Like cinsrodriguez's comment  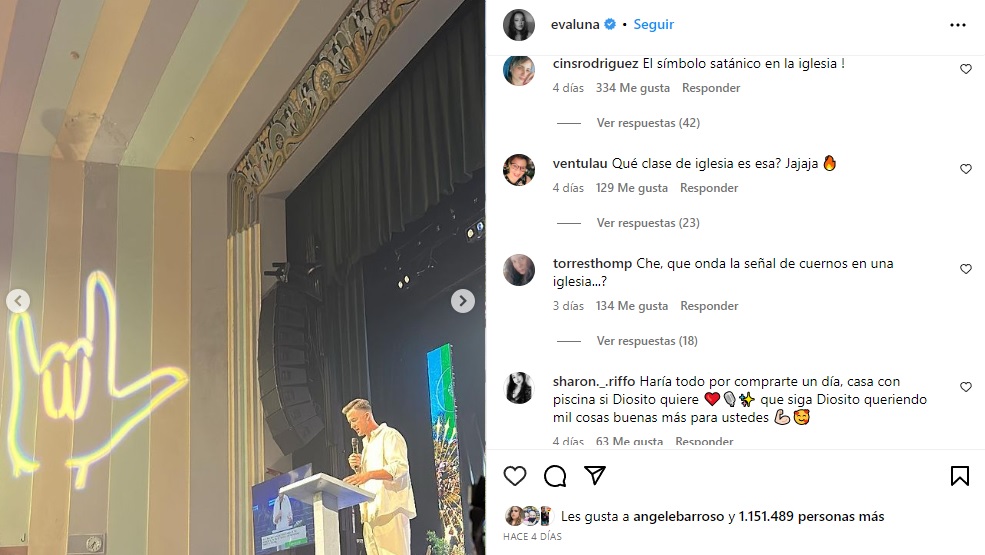(x=966, y=69)
